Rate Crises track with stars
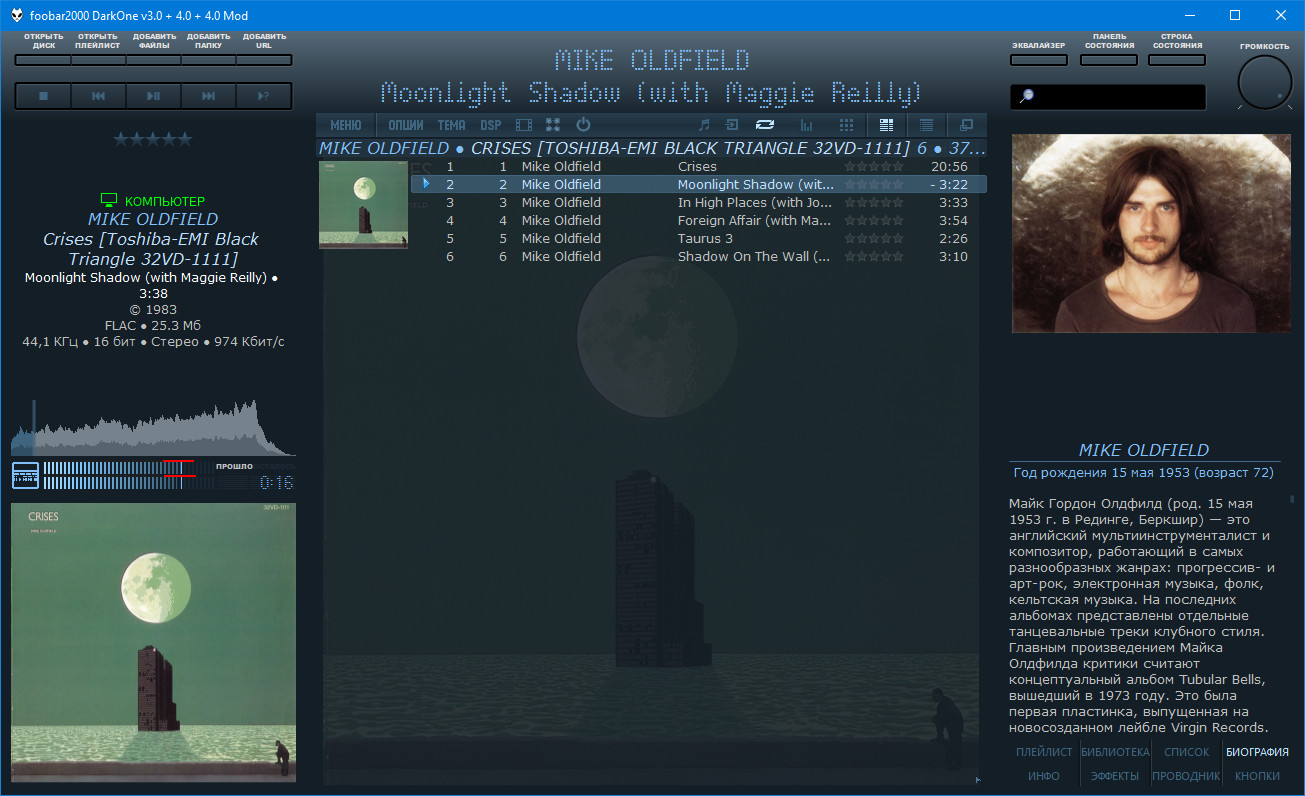Image resolution: width=1305 pixels, height=796 pixels. [874, 166]
